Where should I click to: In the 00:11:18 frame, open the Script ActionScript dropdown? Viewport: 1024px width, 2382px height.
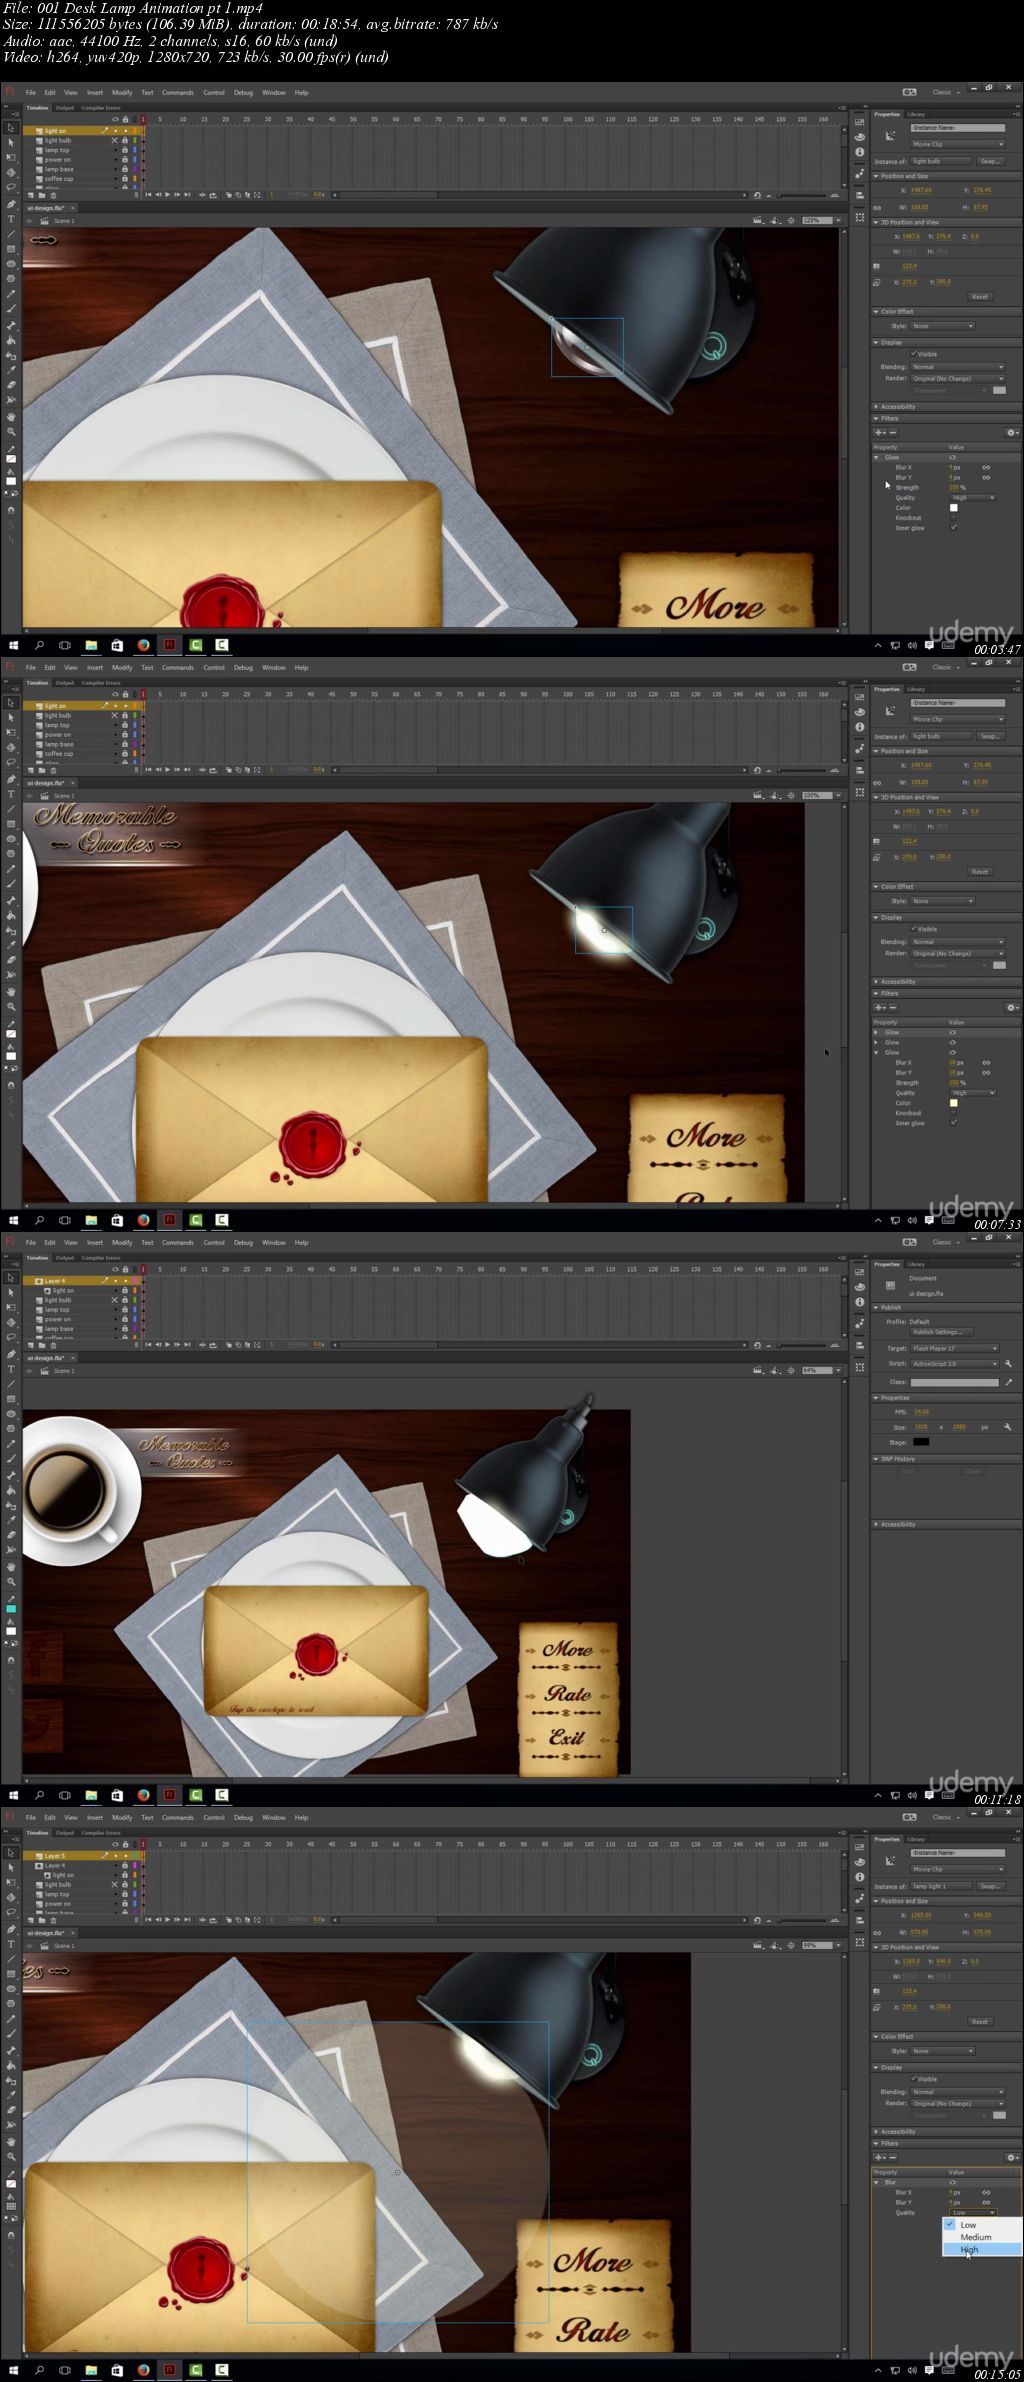954,1363
